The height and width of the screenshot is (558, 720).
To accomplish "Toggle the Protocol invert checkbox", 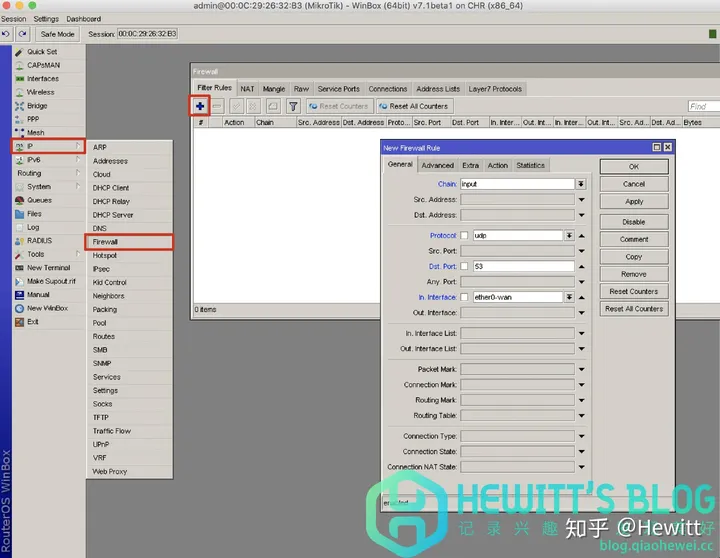I will coord(464,236).
